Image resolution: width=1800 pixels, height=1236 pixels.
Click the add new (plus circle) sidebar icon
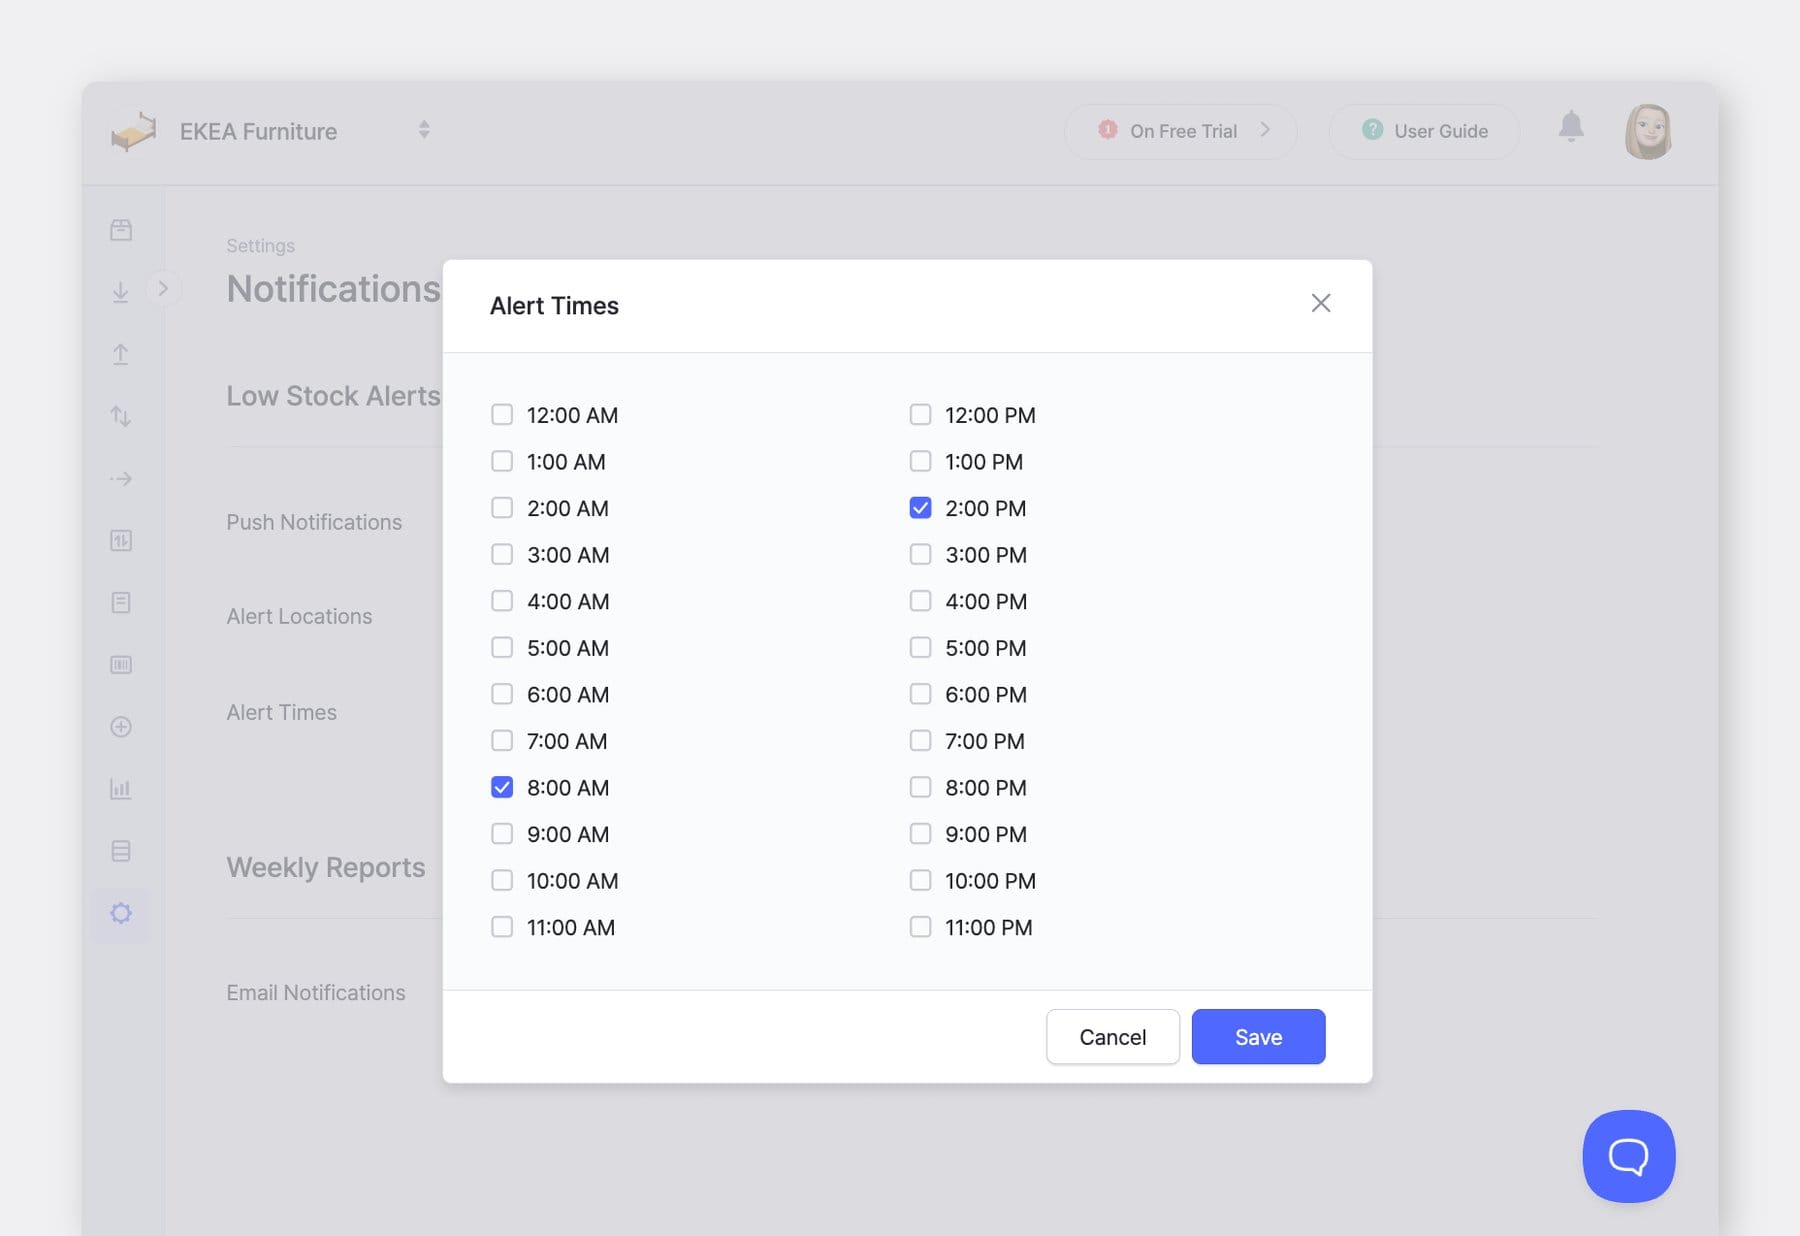121,726
